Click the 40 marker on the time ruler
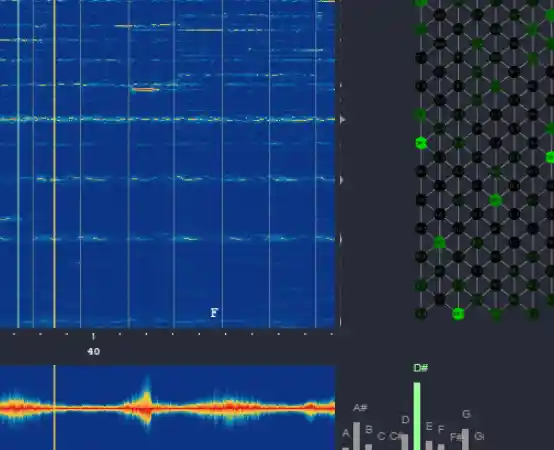This screenshot has height=450, width=554. click(x=94, y=351)
